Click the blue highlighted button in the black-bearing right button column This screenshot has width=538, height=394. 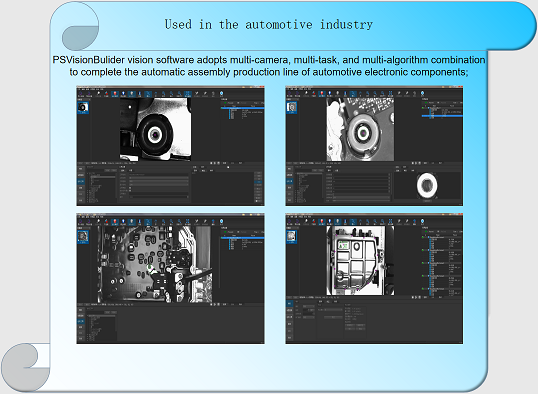(259, 182)
